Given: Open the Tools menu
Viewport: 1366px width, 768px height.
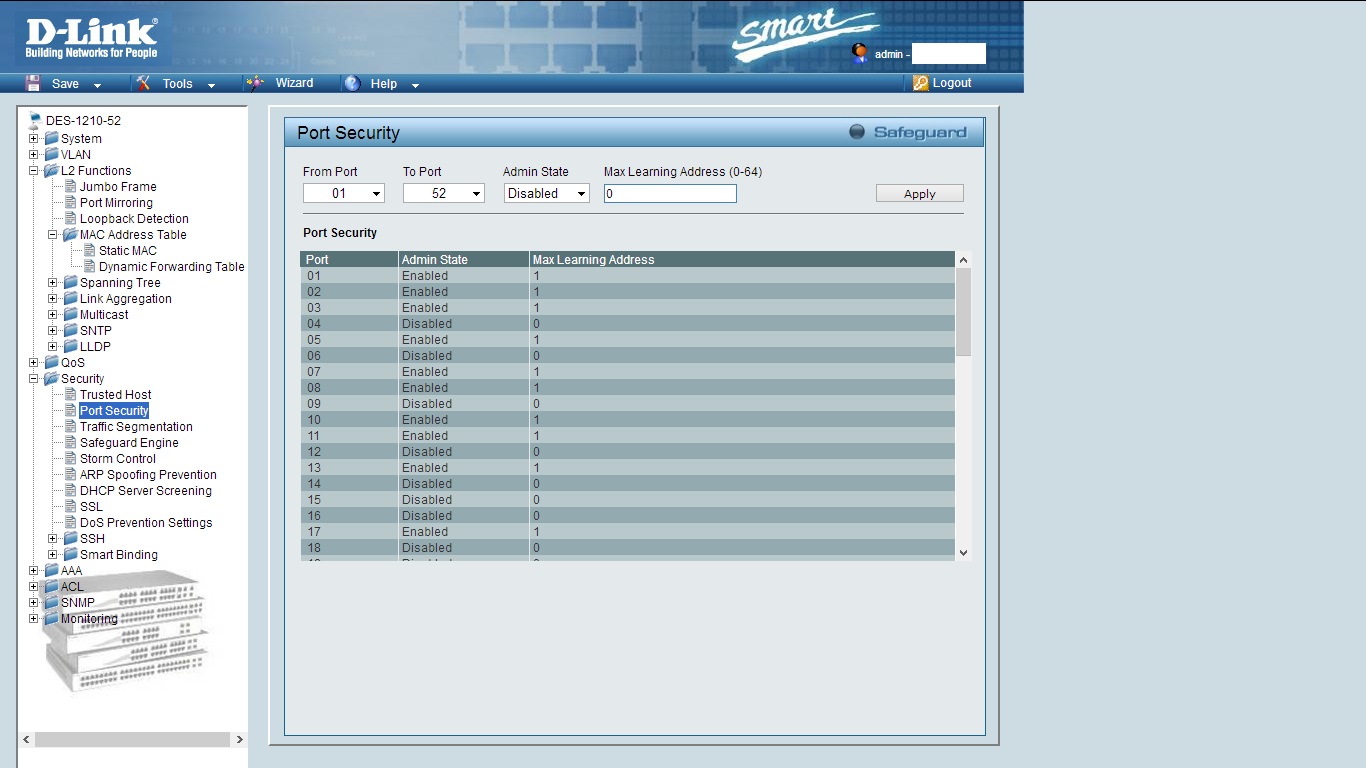Looking at the screenshot, I should (178, 84).
